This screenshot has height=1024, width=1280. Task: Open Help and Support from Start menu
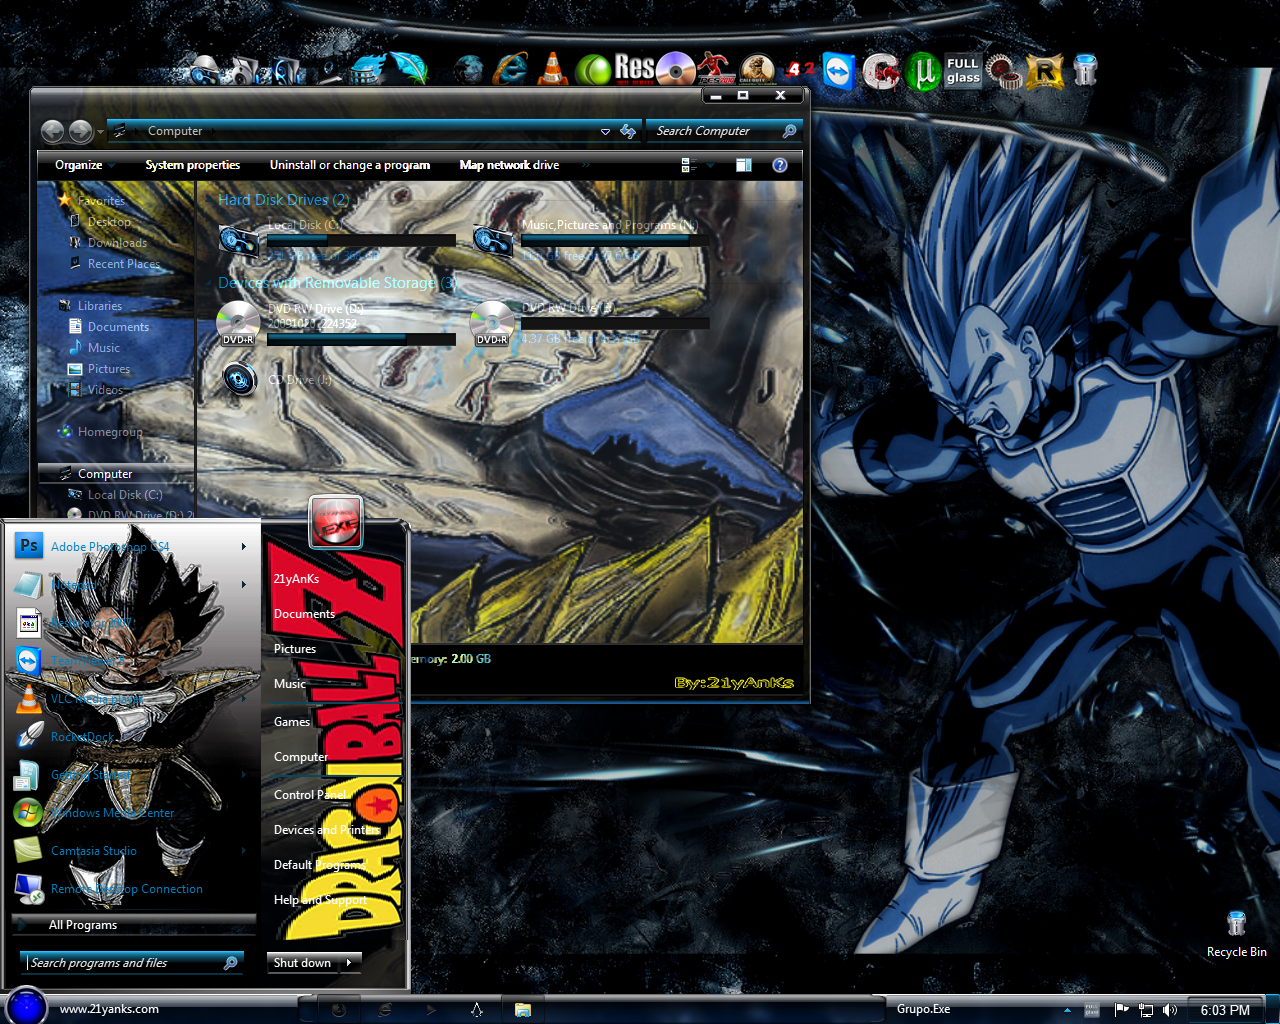320,900
